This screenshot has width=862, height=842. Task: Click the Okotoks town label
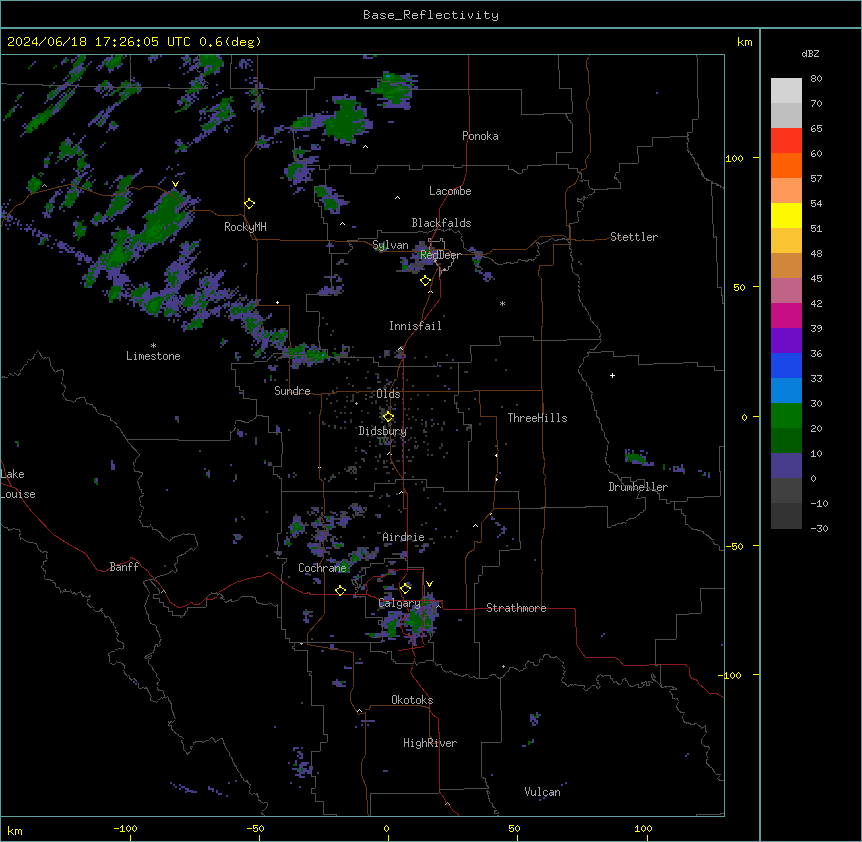412,700
